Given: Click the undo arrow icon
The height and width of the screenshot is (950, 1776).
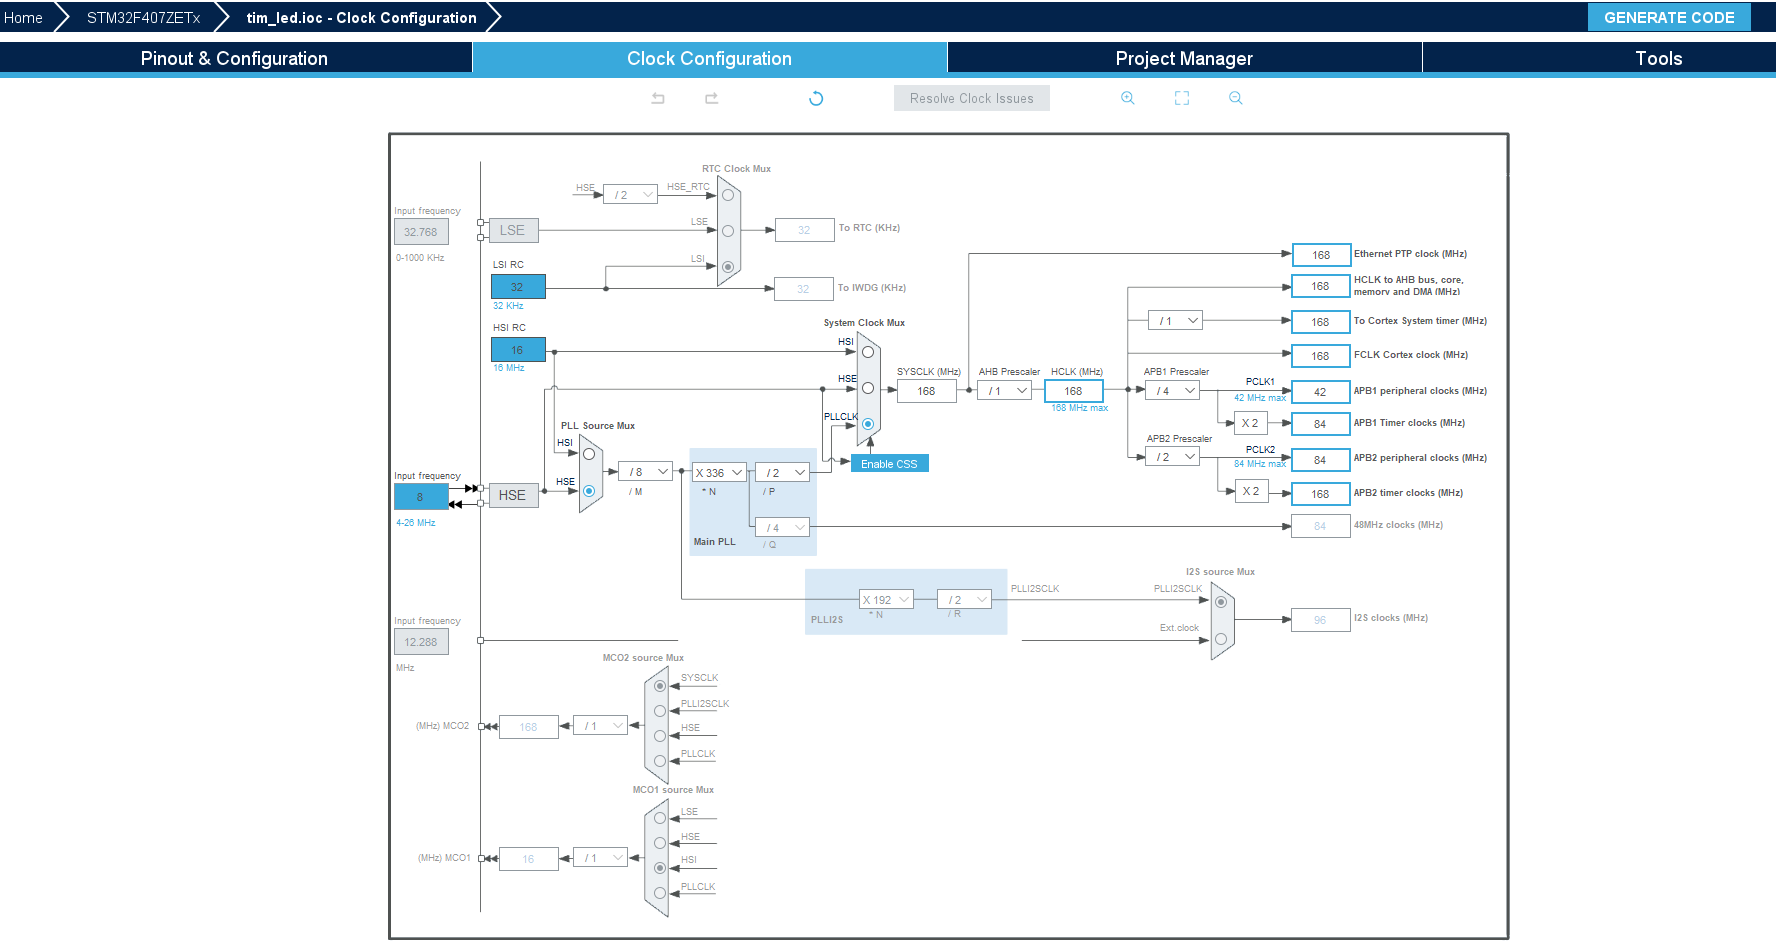Looking at the screenshot, I should click(658, 98).
